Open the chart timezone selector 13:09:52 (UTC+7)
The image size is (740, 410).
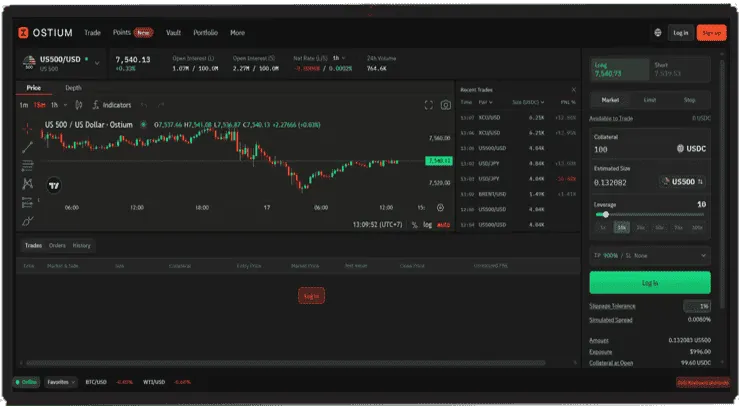click(x=378, y=225)
